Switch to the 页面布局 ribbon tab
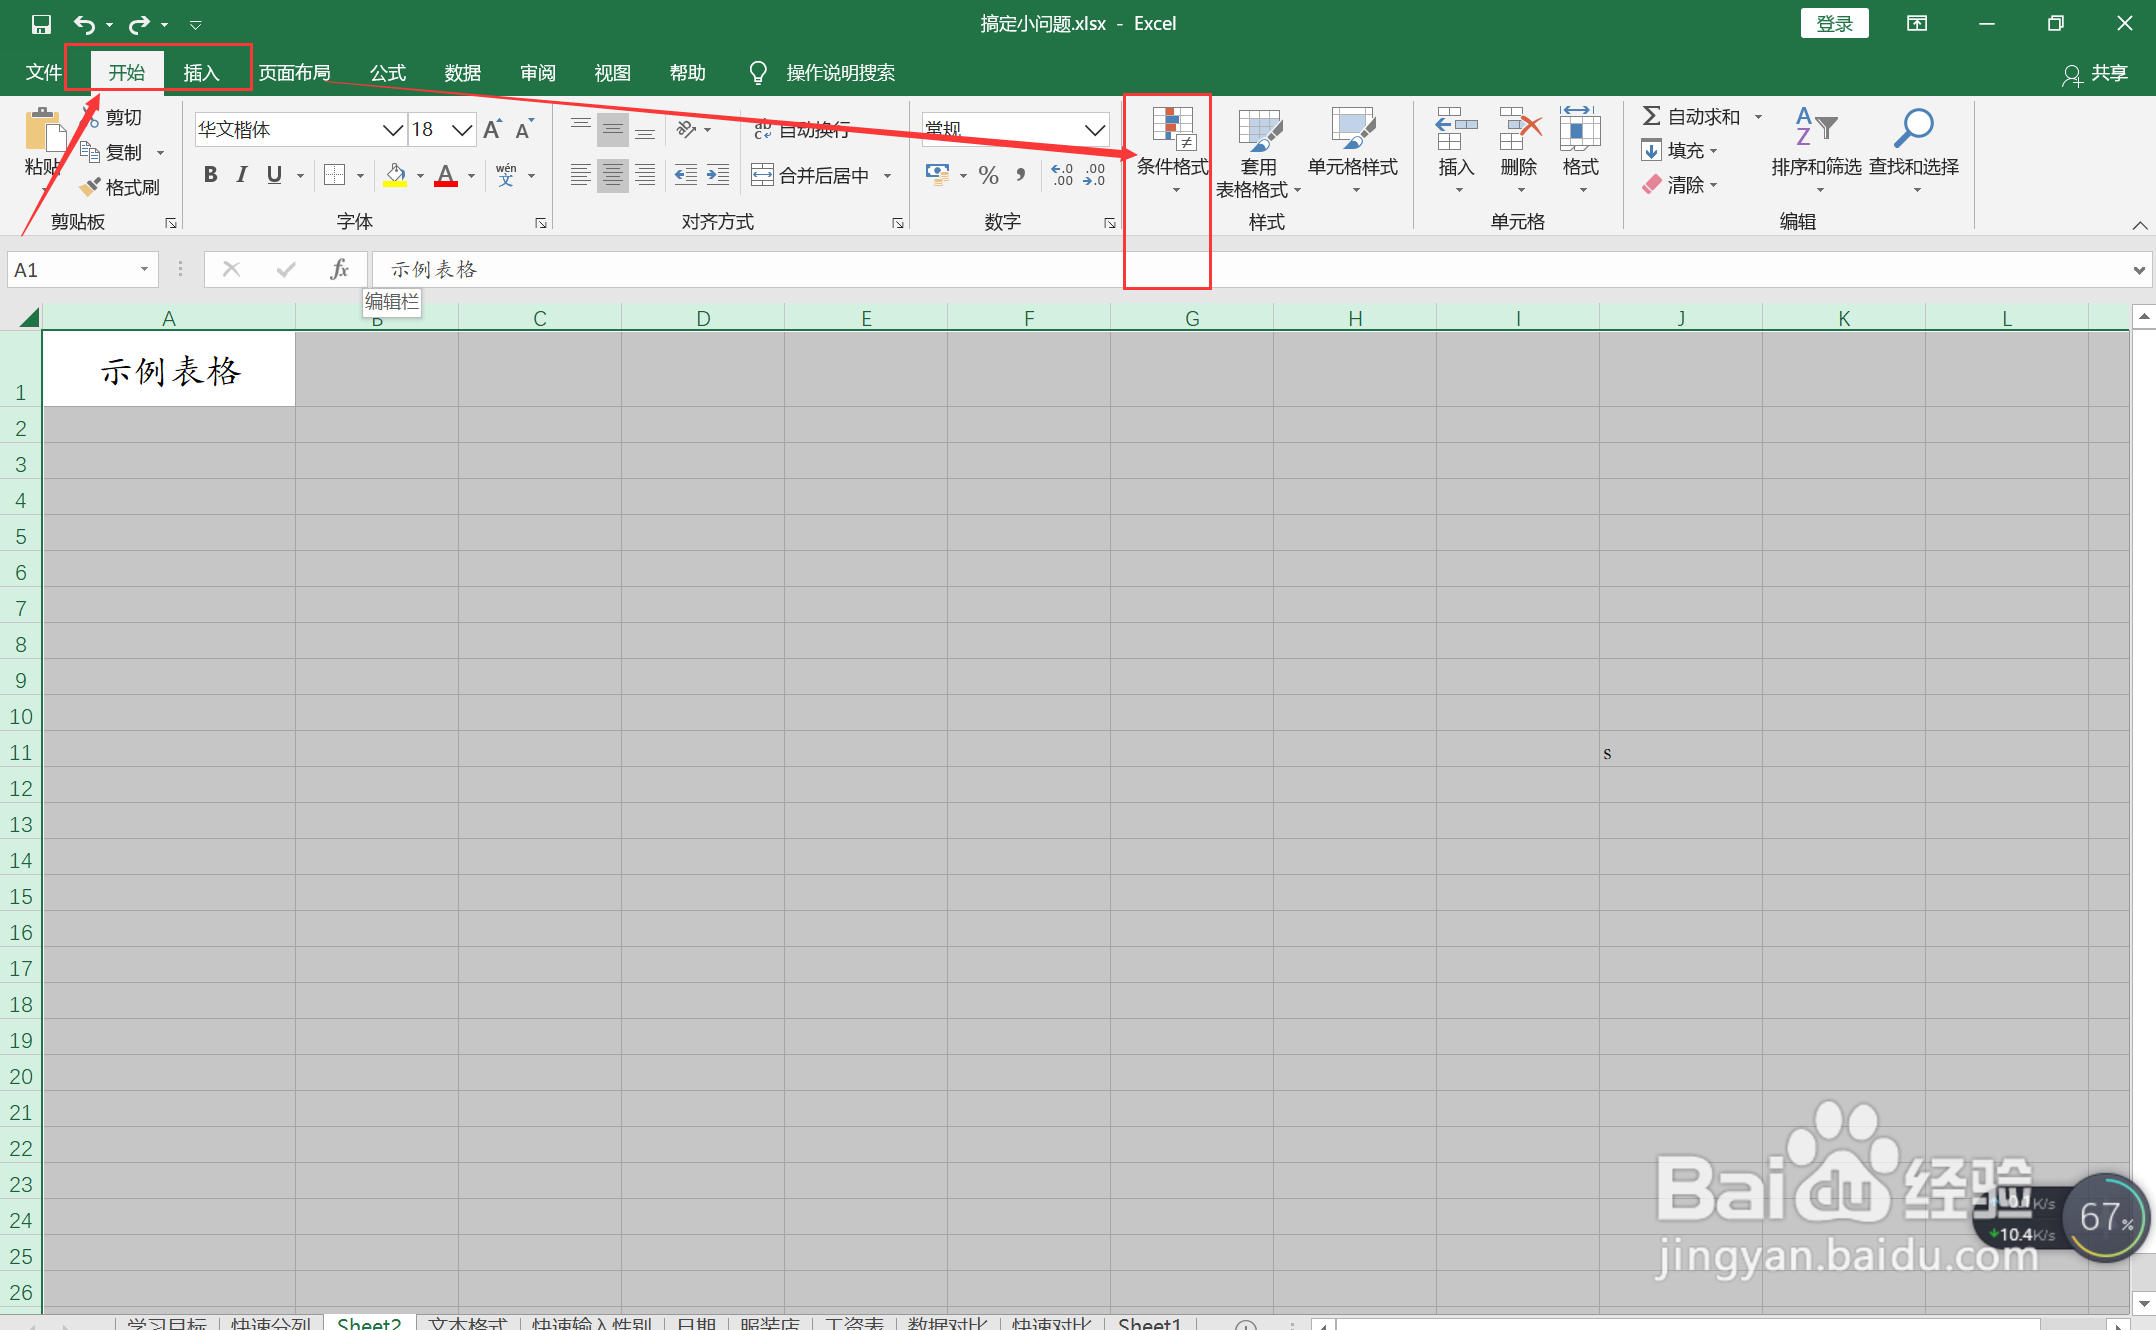 pos(294,73)
